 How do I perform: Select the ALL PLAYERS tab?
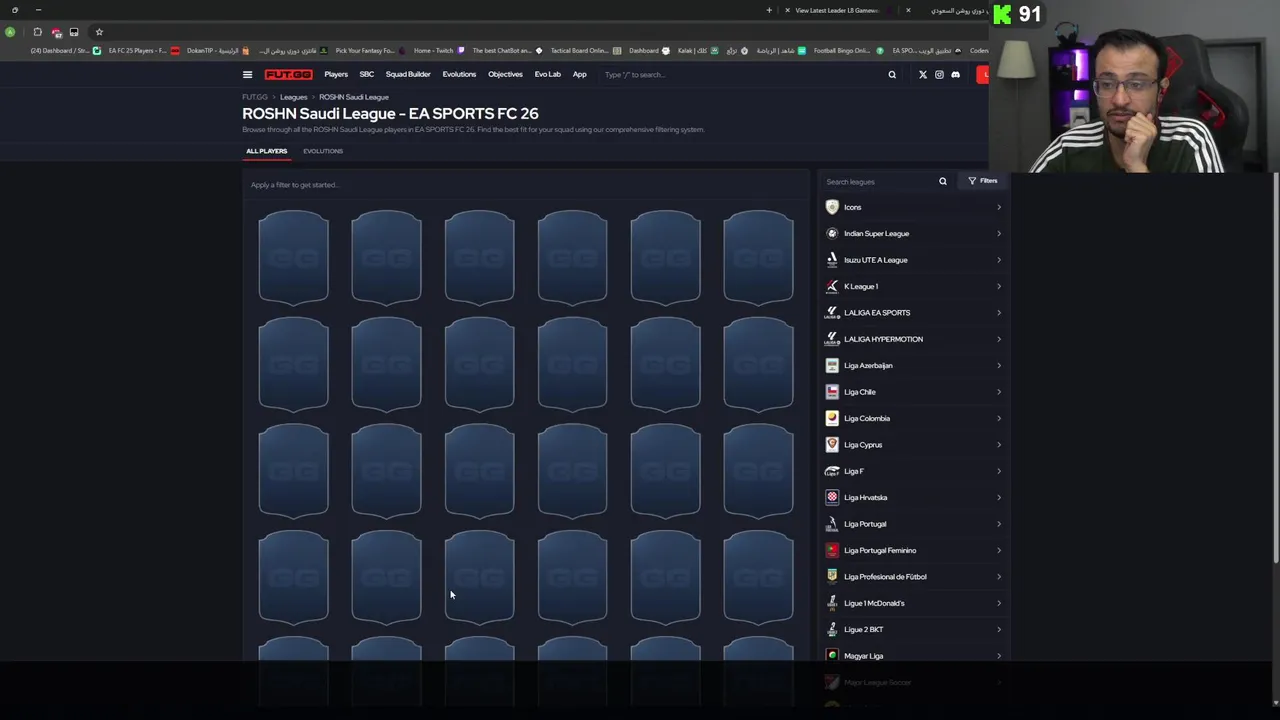266,151
